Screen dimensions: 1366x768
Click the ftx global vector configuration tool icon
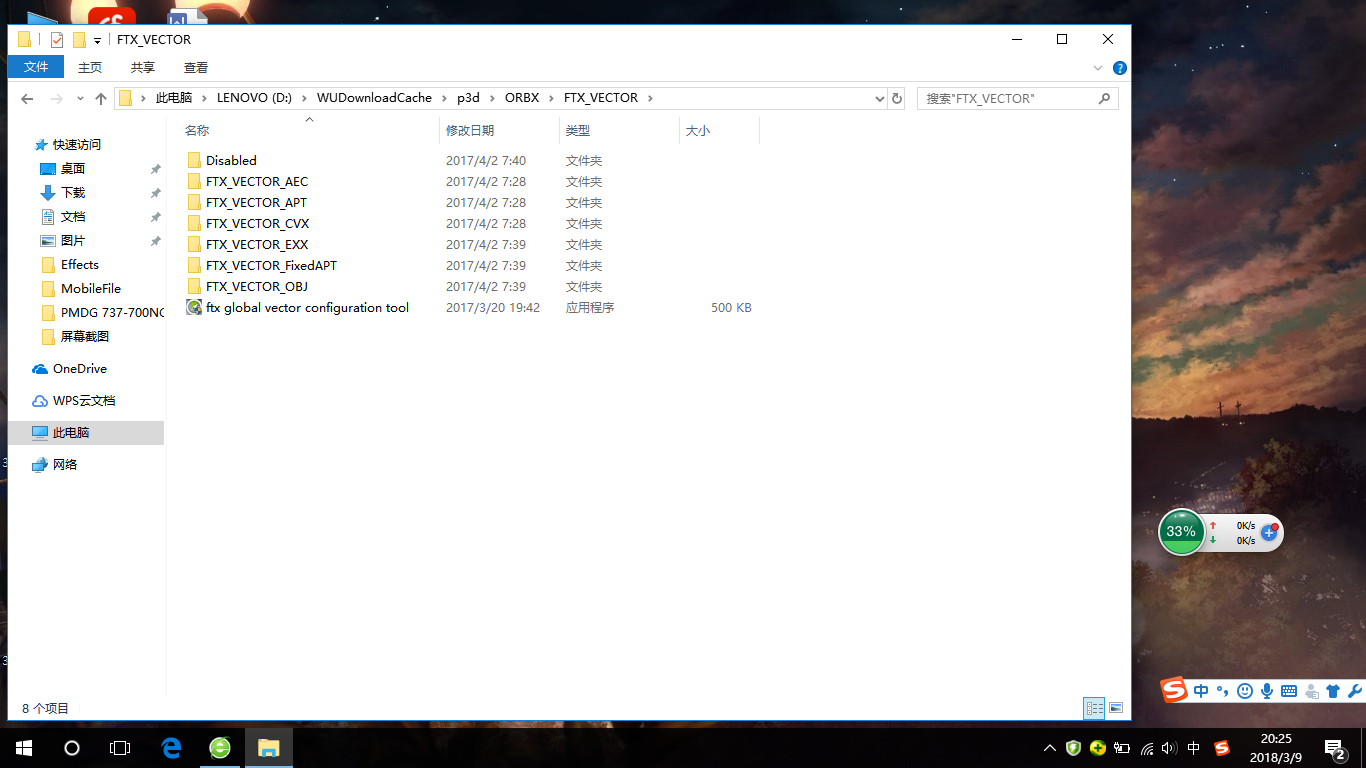(x=194, y=307)
